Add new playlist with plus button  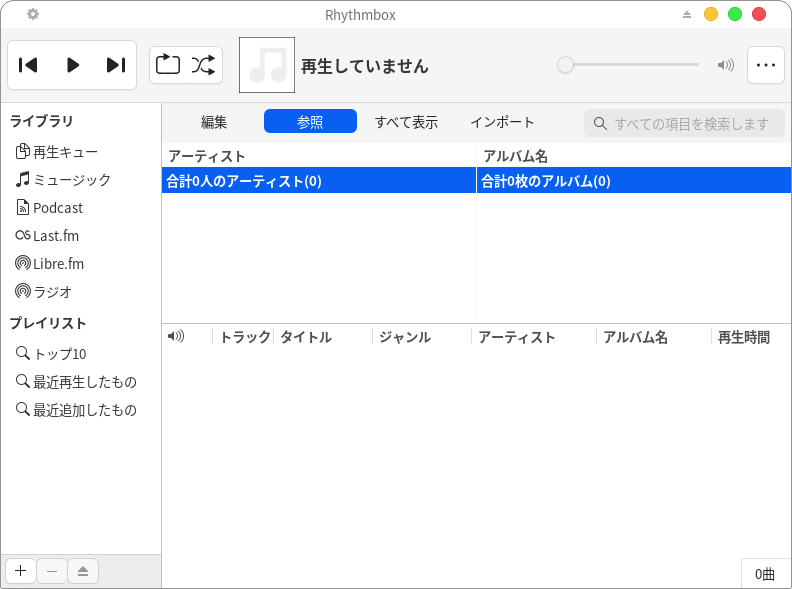(x=21, y=570)
